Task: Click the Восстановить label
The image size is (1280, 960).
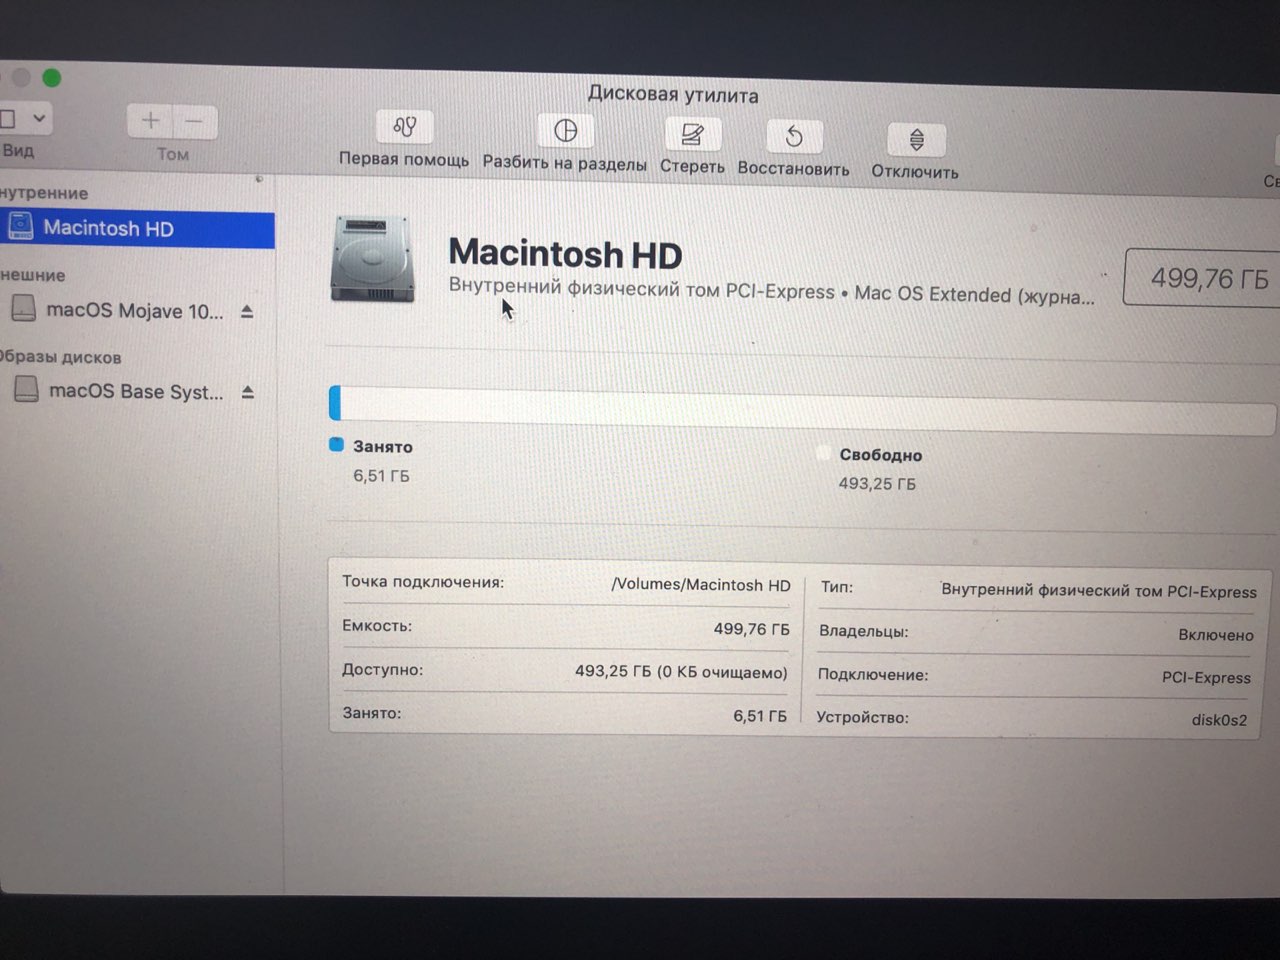Action: click(x=794, y=169)
